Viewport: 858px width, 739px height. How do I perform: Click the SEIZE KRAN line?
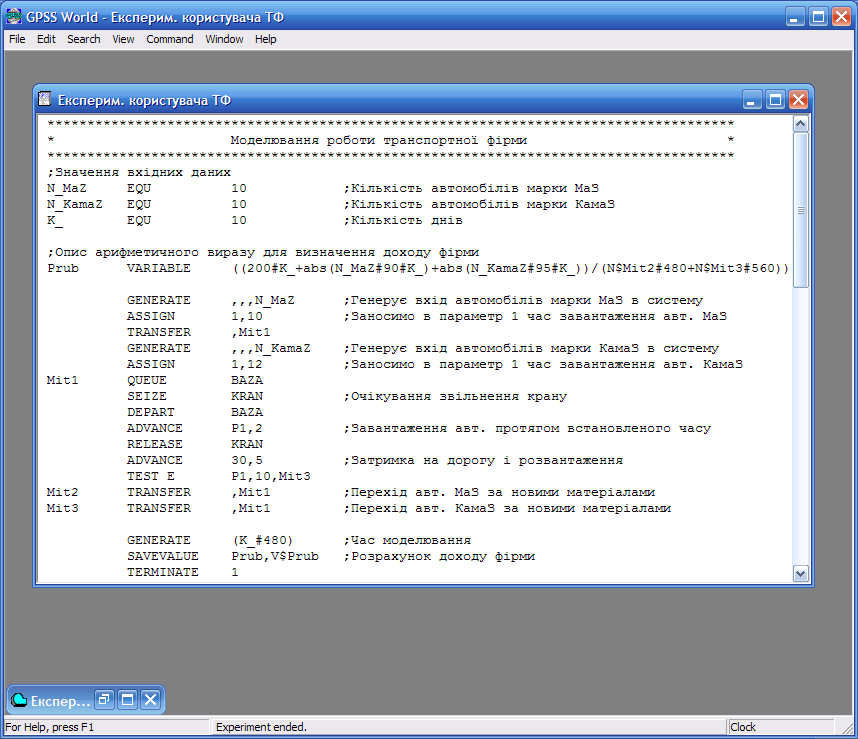click(x=347, y=396)
